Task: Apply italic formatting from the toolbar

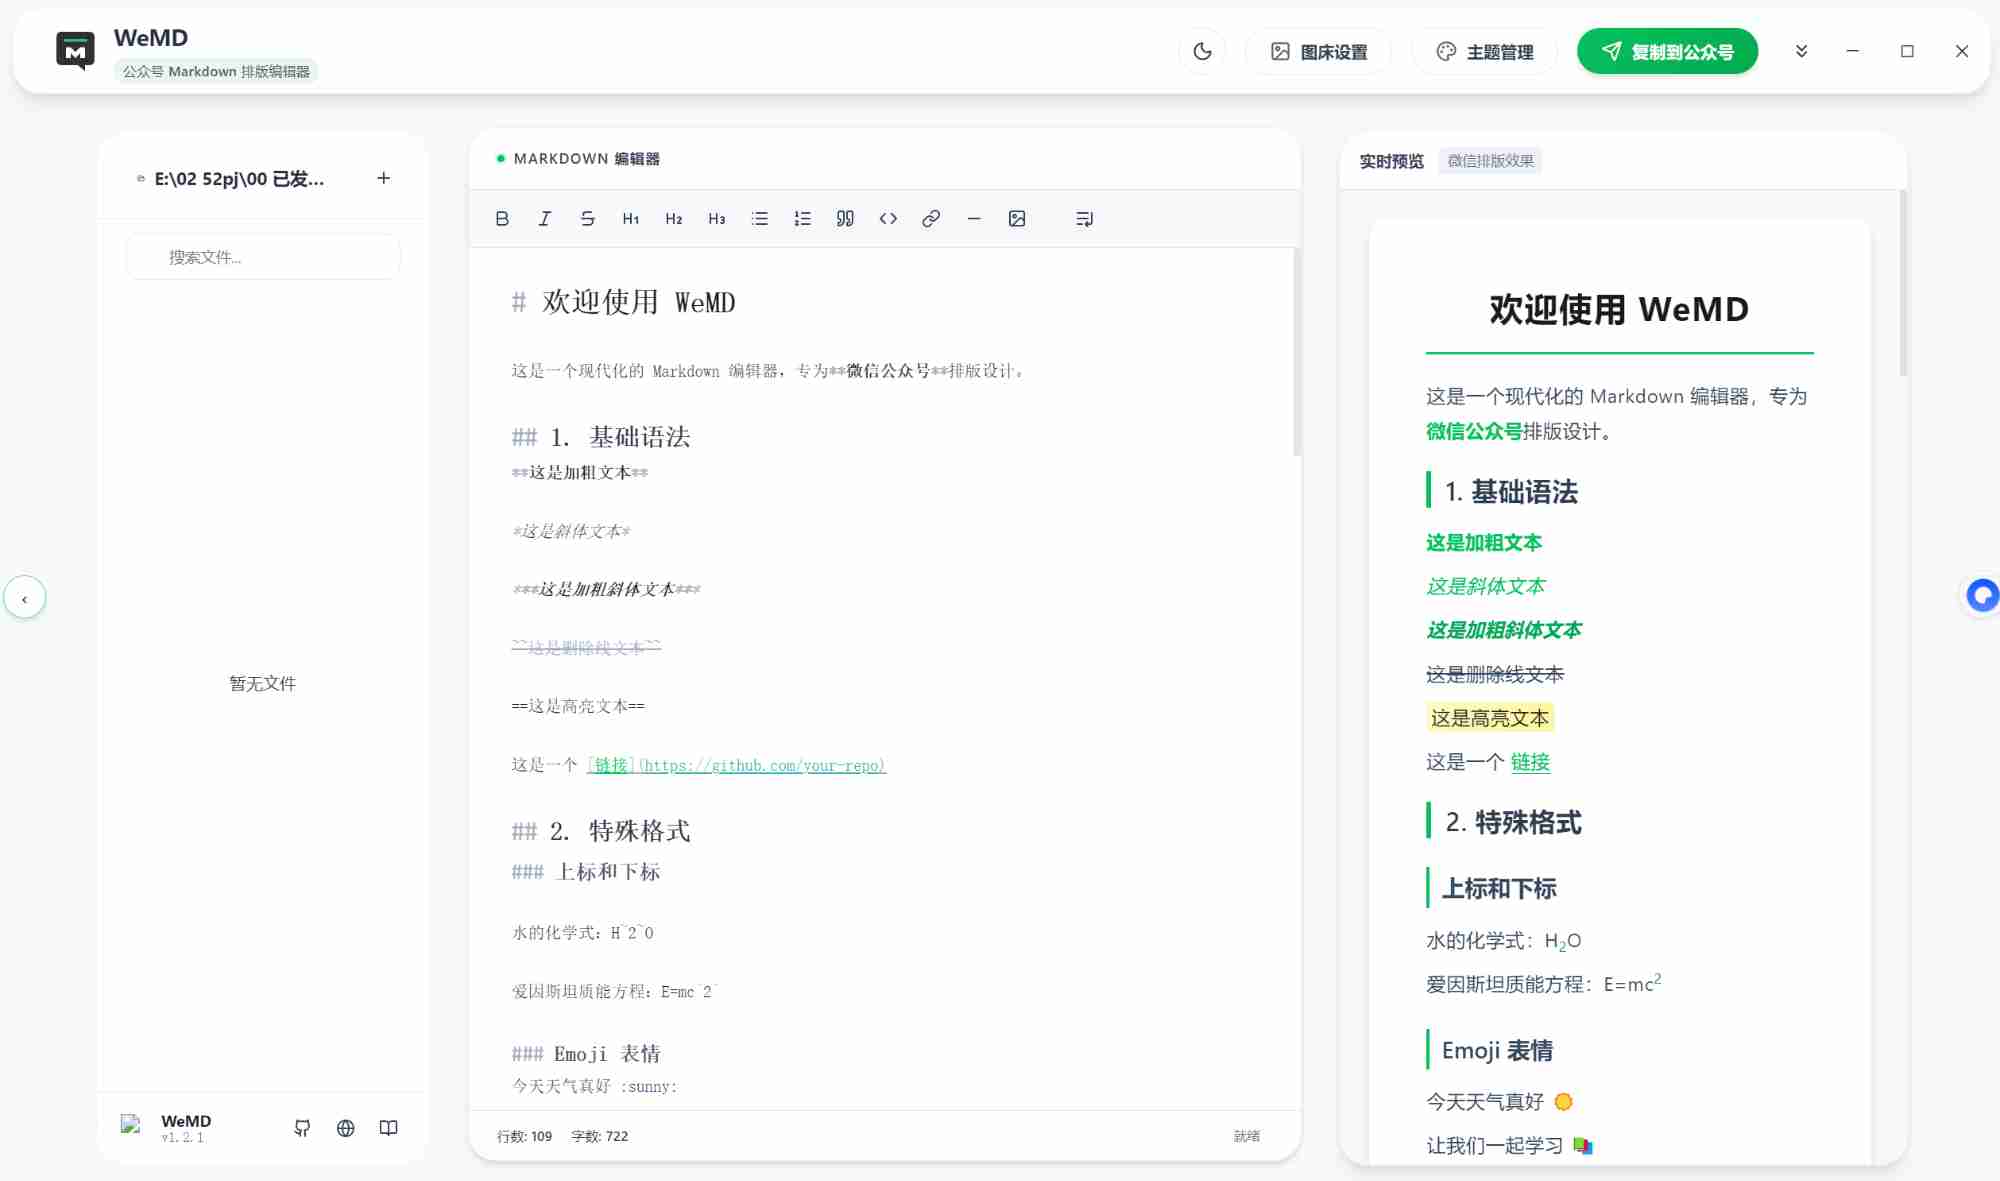Action: pos(545,218)
